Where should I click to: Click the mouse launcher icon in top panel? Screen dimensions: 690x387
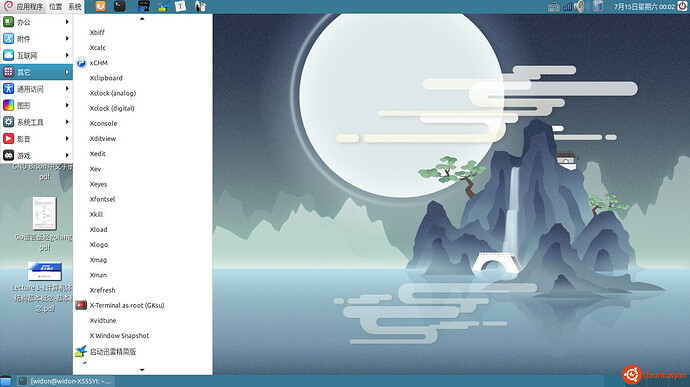tap(200, 6)
